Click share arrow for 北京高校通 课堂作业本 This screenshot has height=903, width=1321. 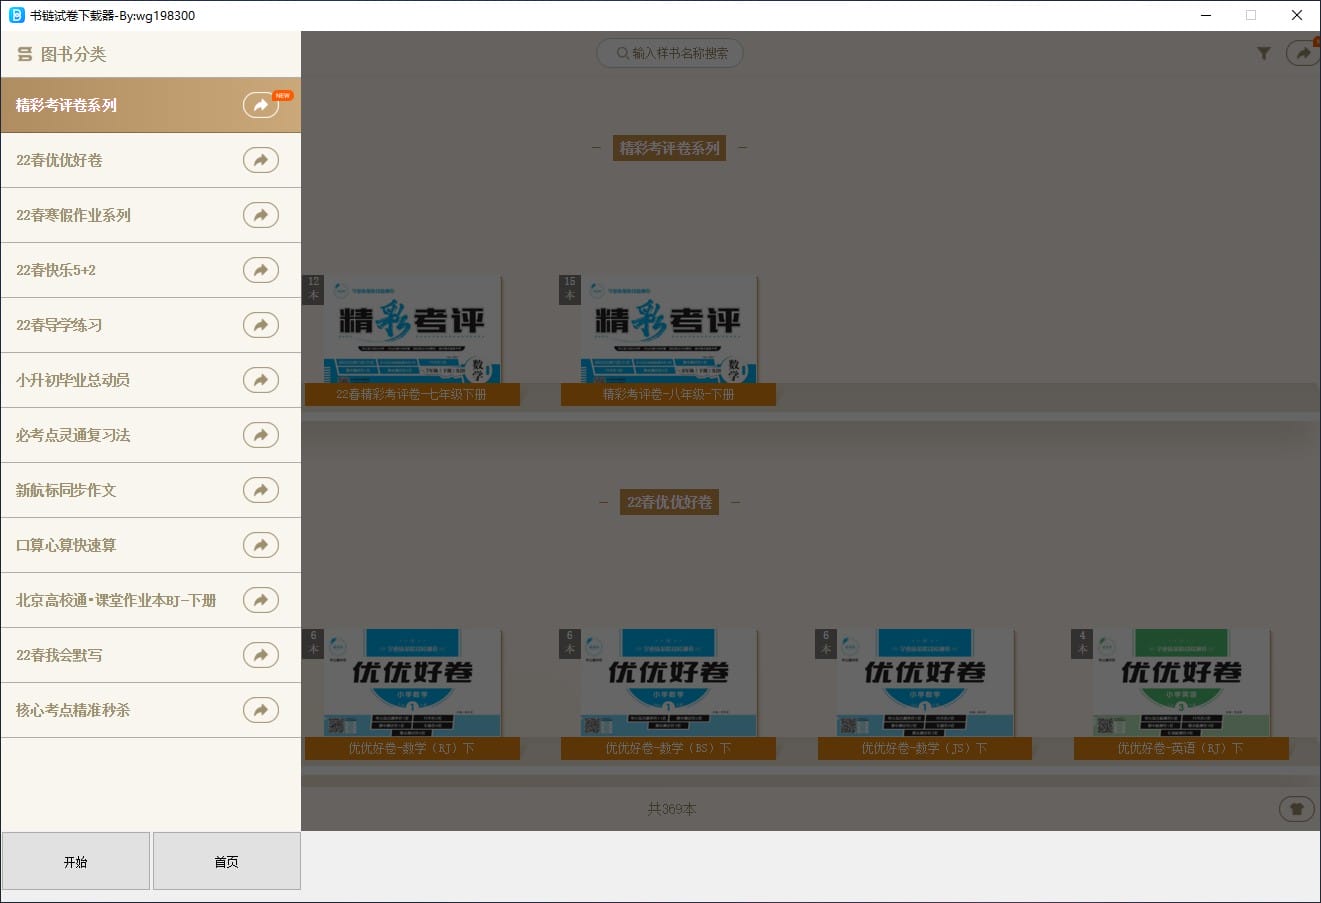coord(261,600)
